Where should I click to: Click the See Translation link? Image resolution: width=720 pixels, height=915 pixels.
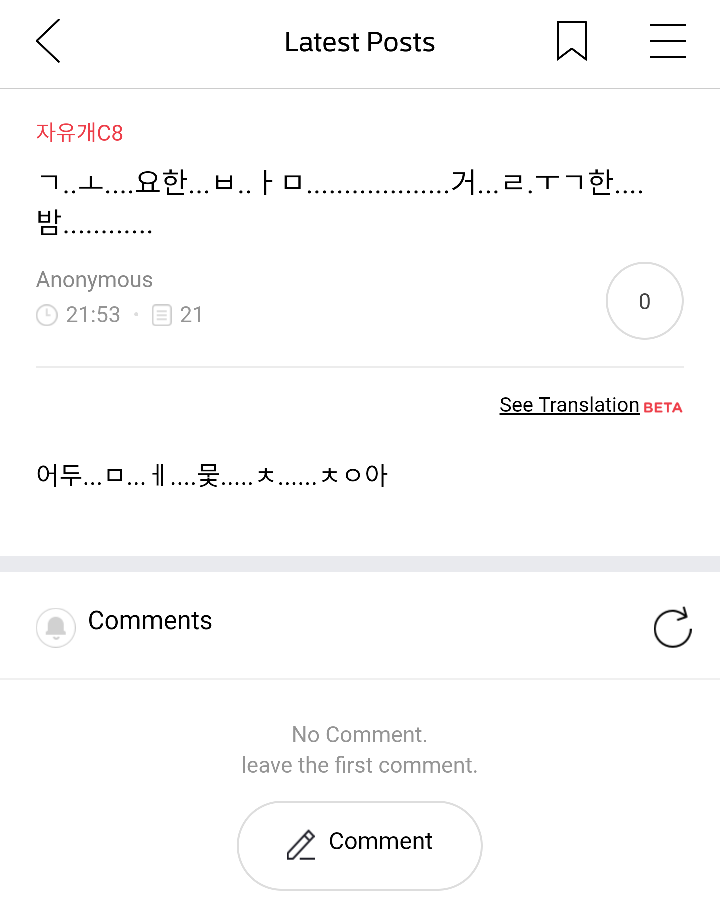(569, 405)
